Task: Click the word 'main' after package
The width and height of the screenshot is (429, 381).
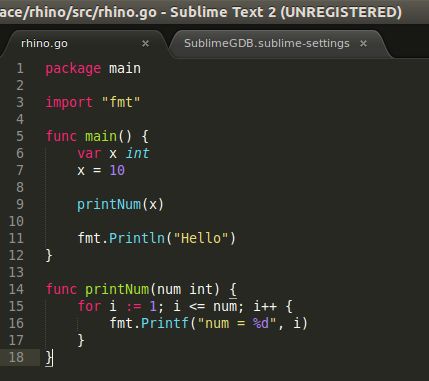Action: [125, 68]
